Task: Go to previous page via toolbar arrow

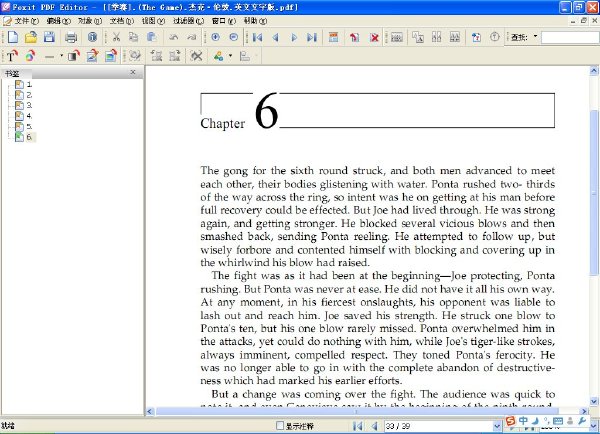Action: point(275,37)
